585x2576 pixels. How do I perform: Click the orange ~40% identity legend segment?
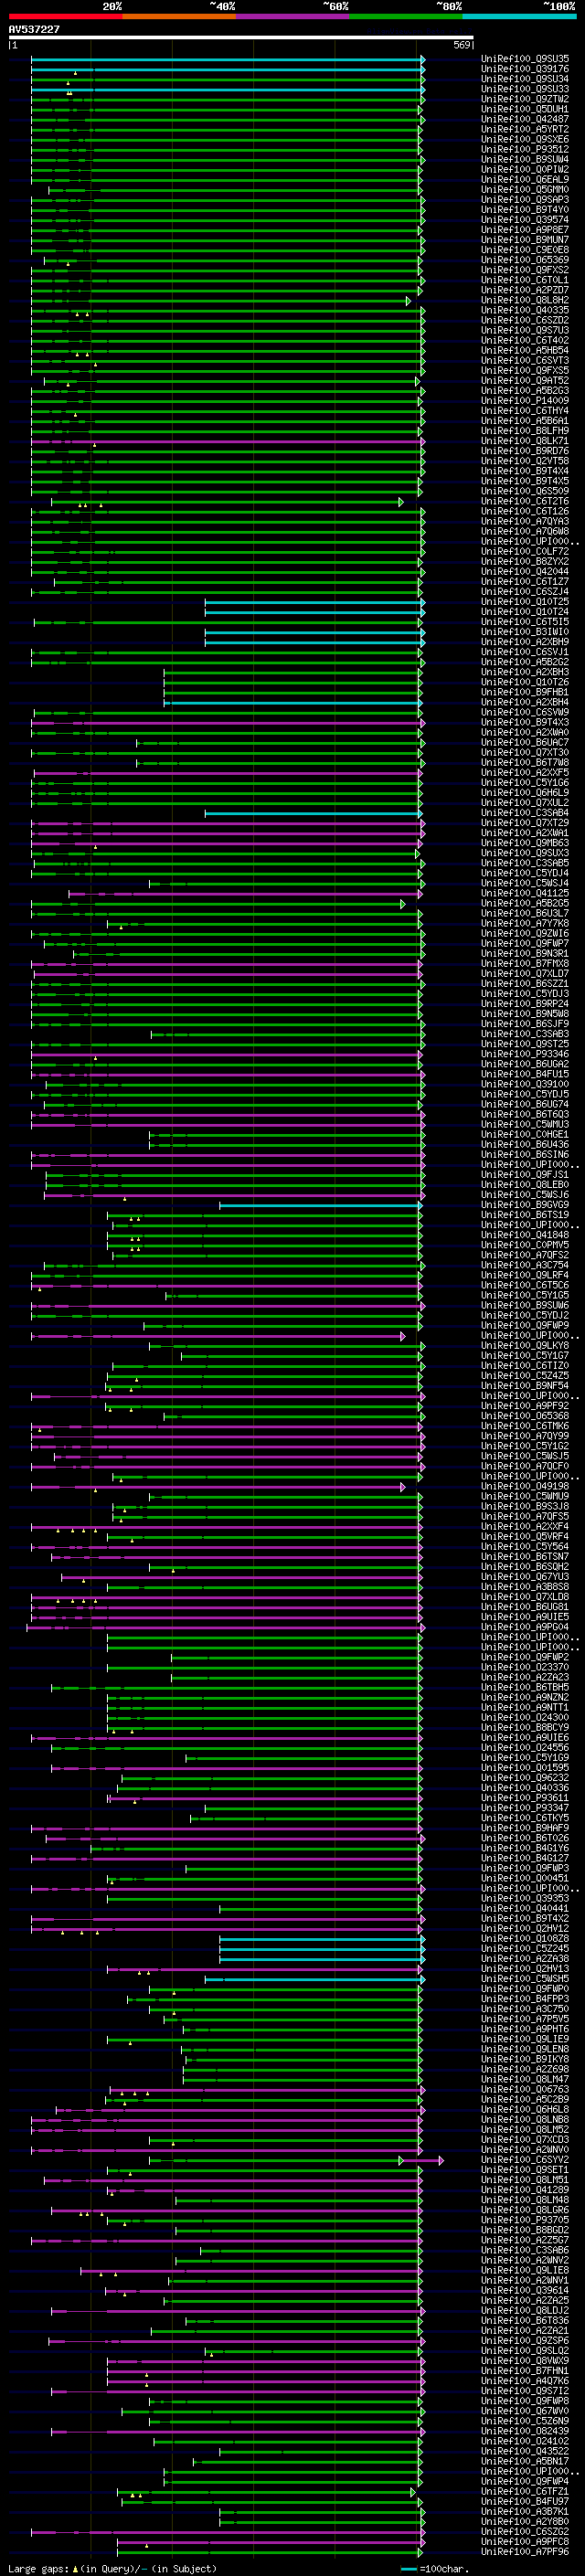(179, 16)
